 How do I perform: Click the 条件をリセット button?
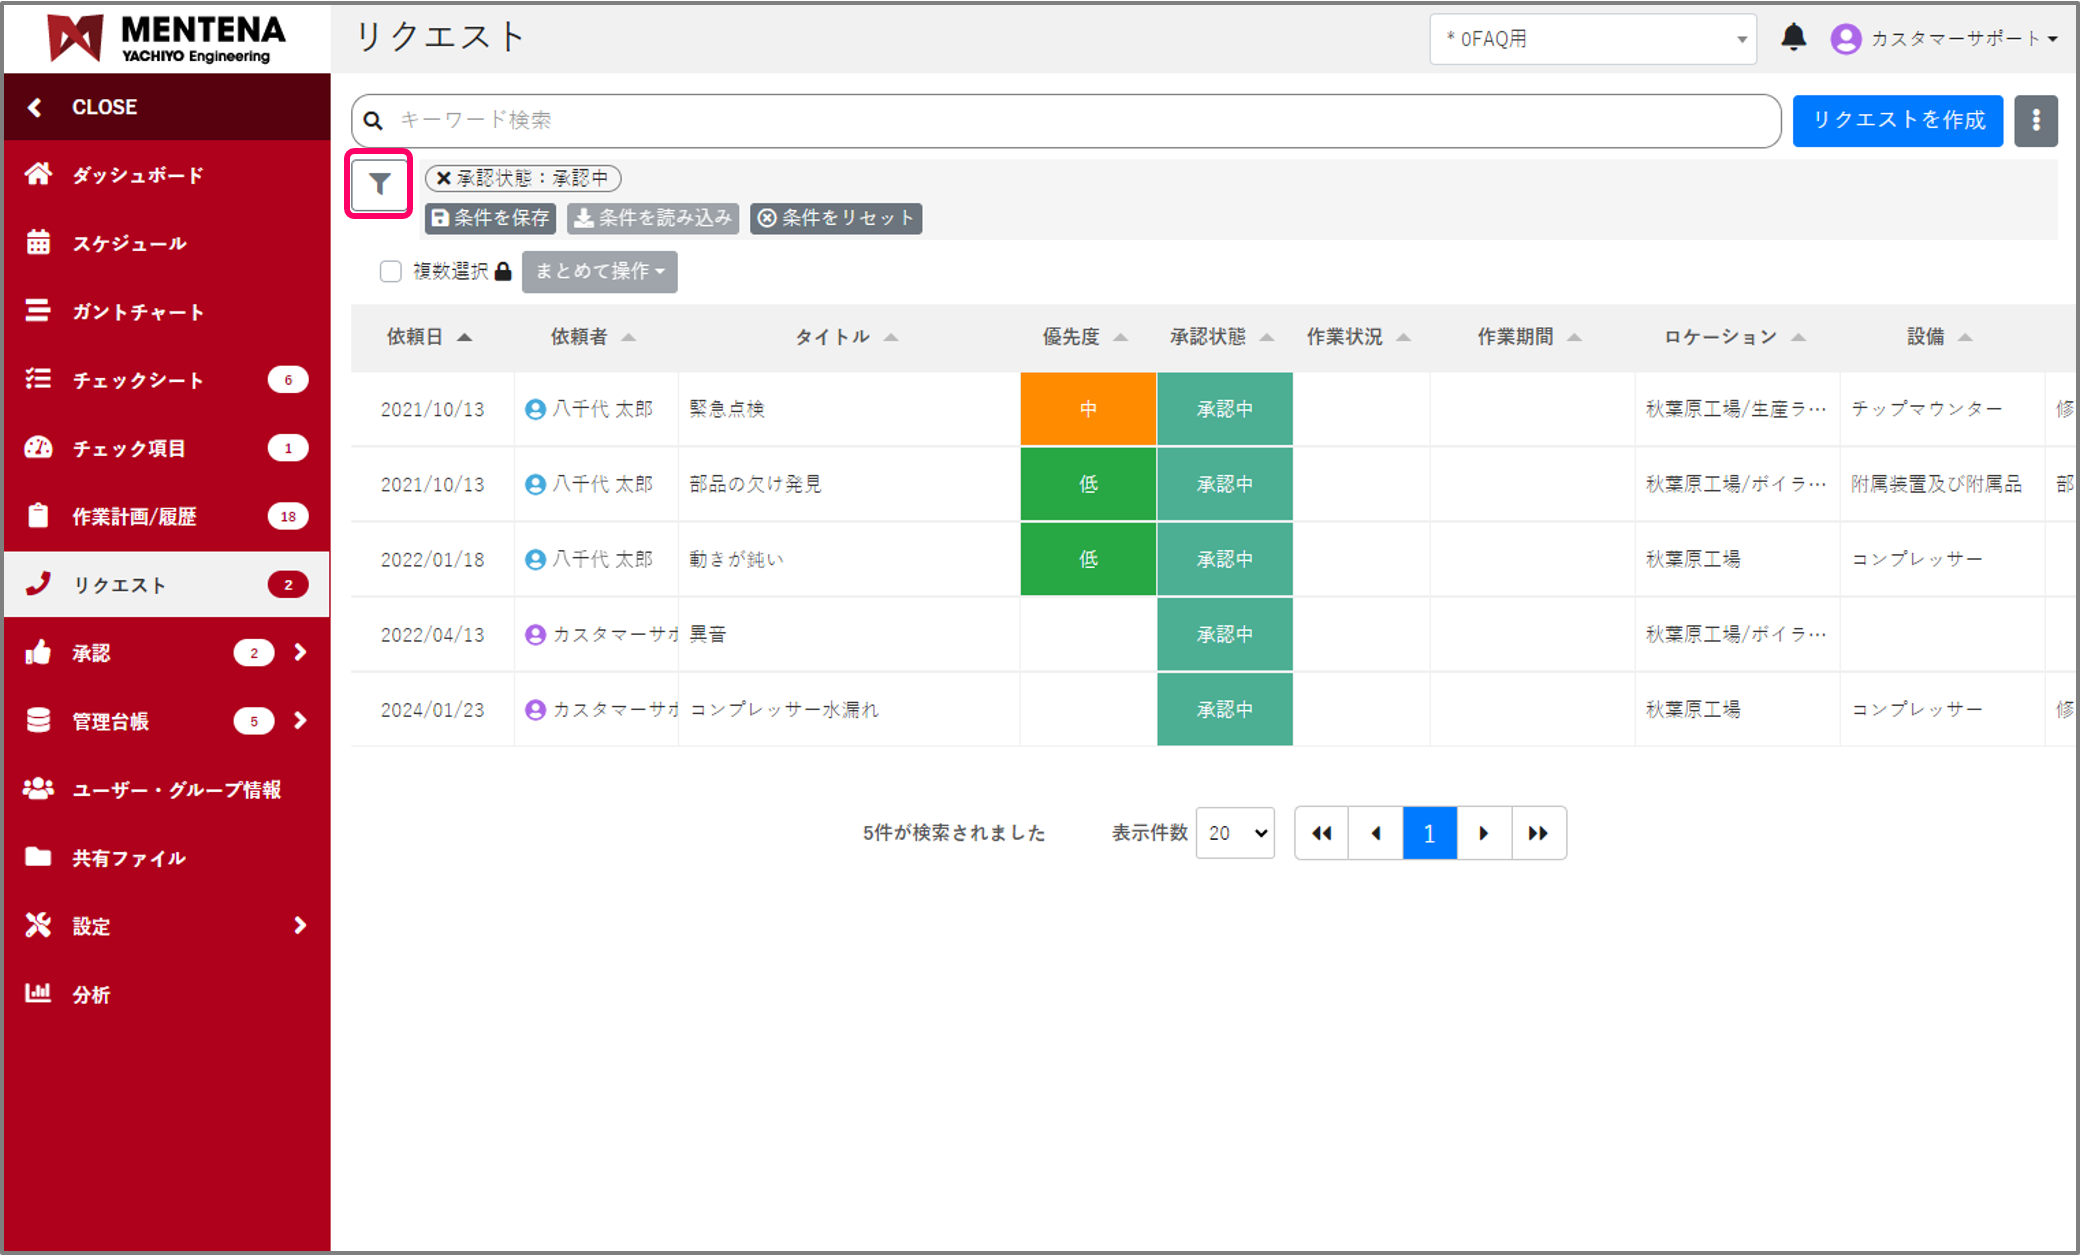pos(836,218)
